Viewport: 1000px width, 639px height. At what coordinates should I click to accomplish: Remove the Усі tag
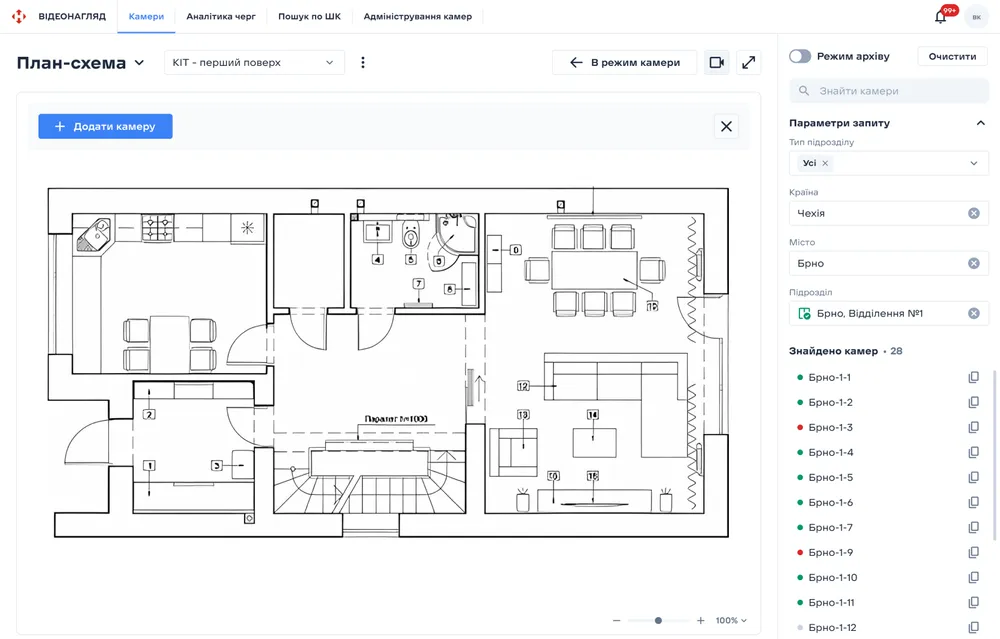tap(825, 163)
